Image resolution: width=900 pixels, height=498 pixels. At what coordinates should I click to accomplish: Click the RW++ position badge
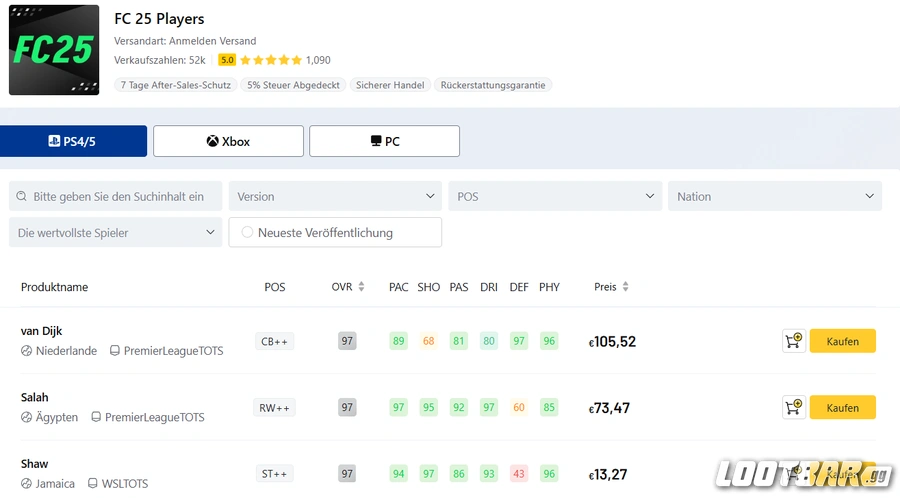(274, 408)
